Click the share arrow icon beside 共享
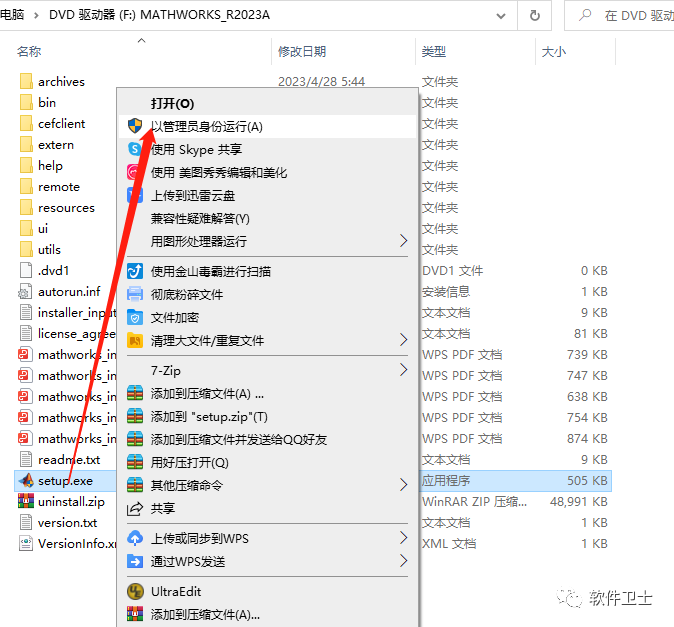The height and width of the screenshot is (627, 674). tap(135, 508)
